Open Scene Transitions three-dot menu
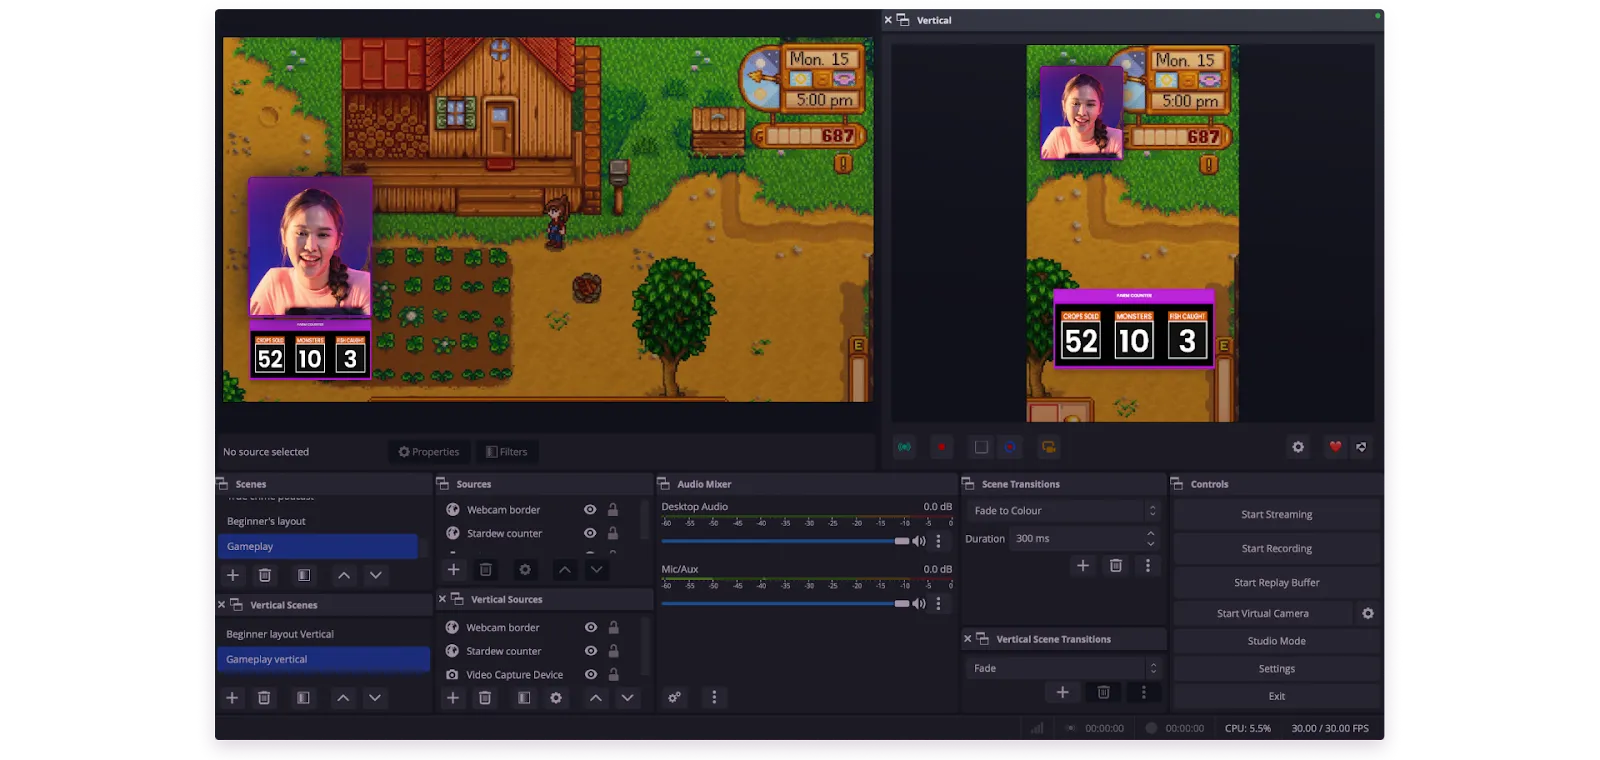This screenshot has width=1600, height=760. click(1148, 566)
